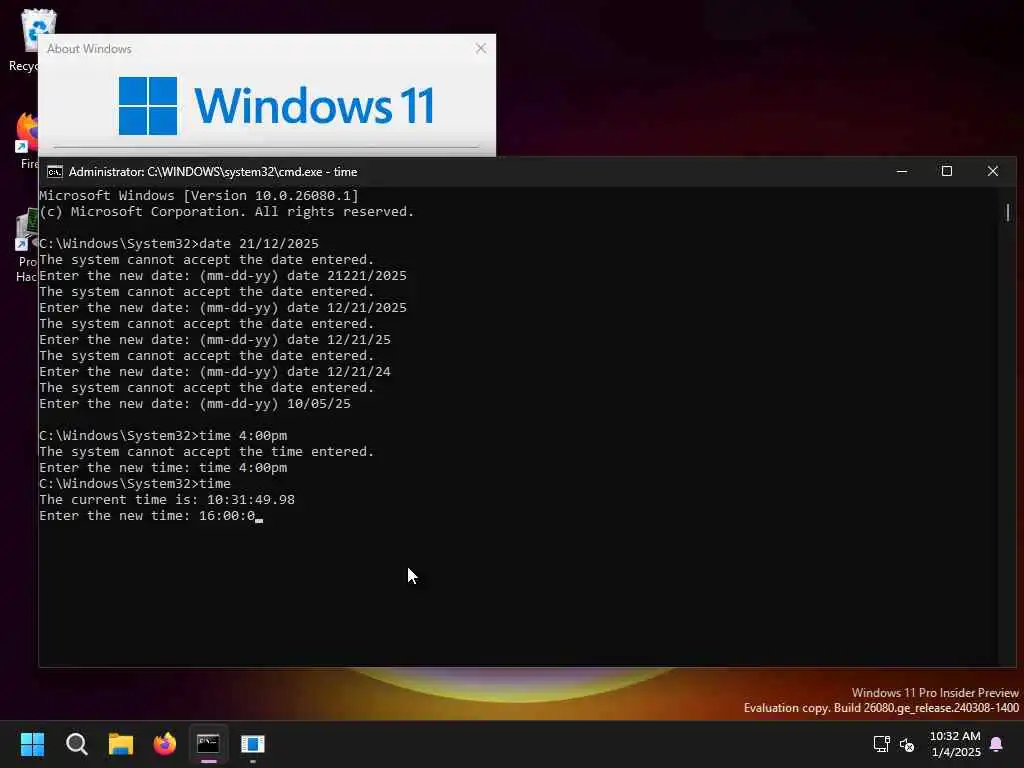Click the Command Prompt window title text

[x=213, y=172]
